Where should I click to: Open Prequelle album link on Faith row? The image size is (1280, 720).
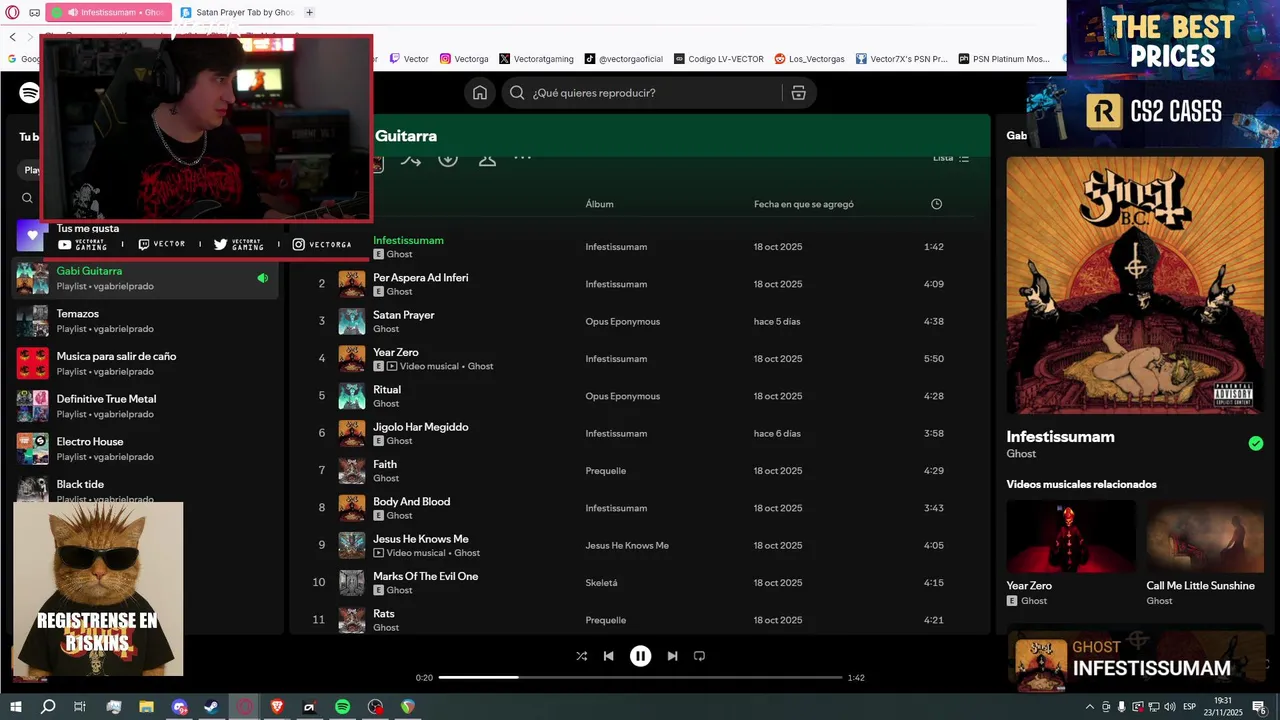point(605,471)
